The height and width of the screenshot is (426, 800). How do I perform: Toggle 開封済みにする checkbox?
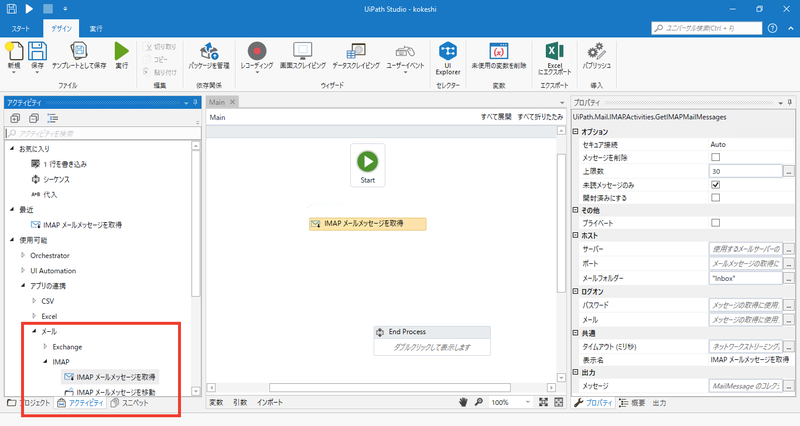pyautogui.click(x=715, y=197)
